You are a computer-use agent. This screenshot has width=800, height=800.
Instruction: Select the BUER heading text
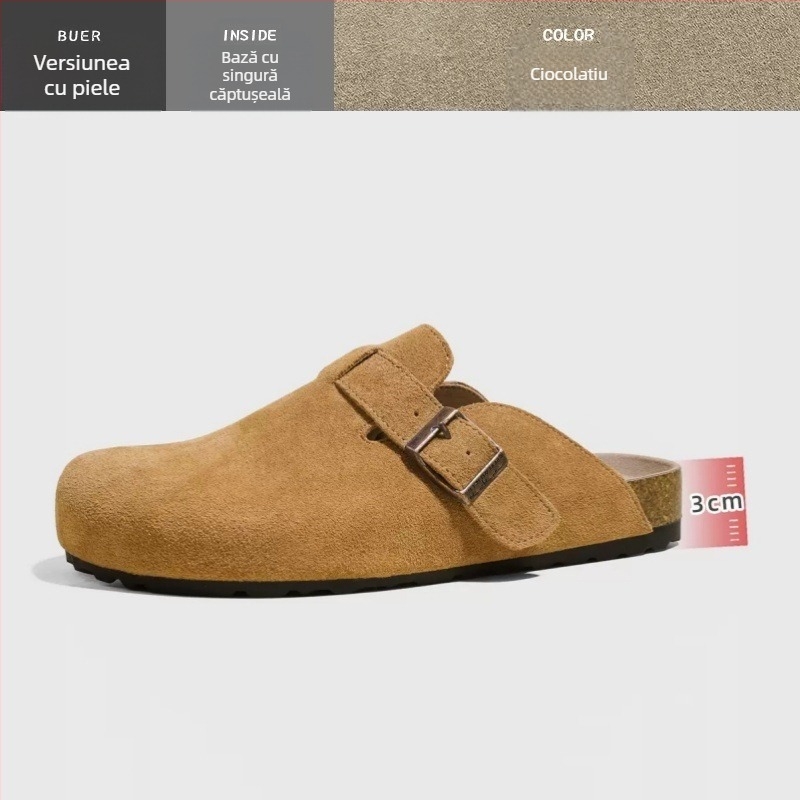pyautogui.click(x=80, y=36)
